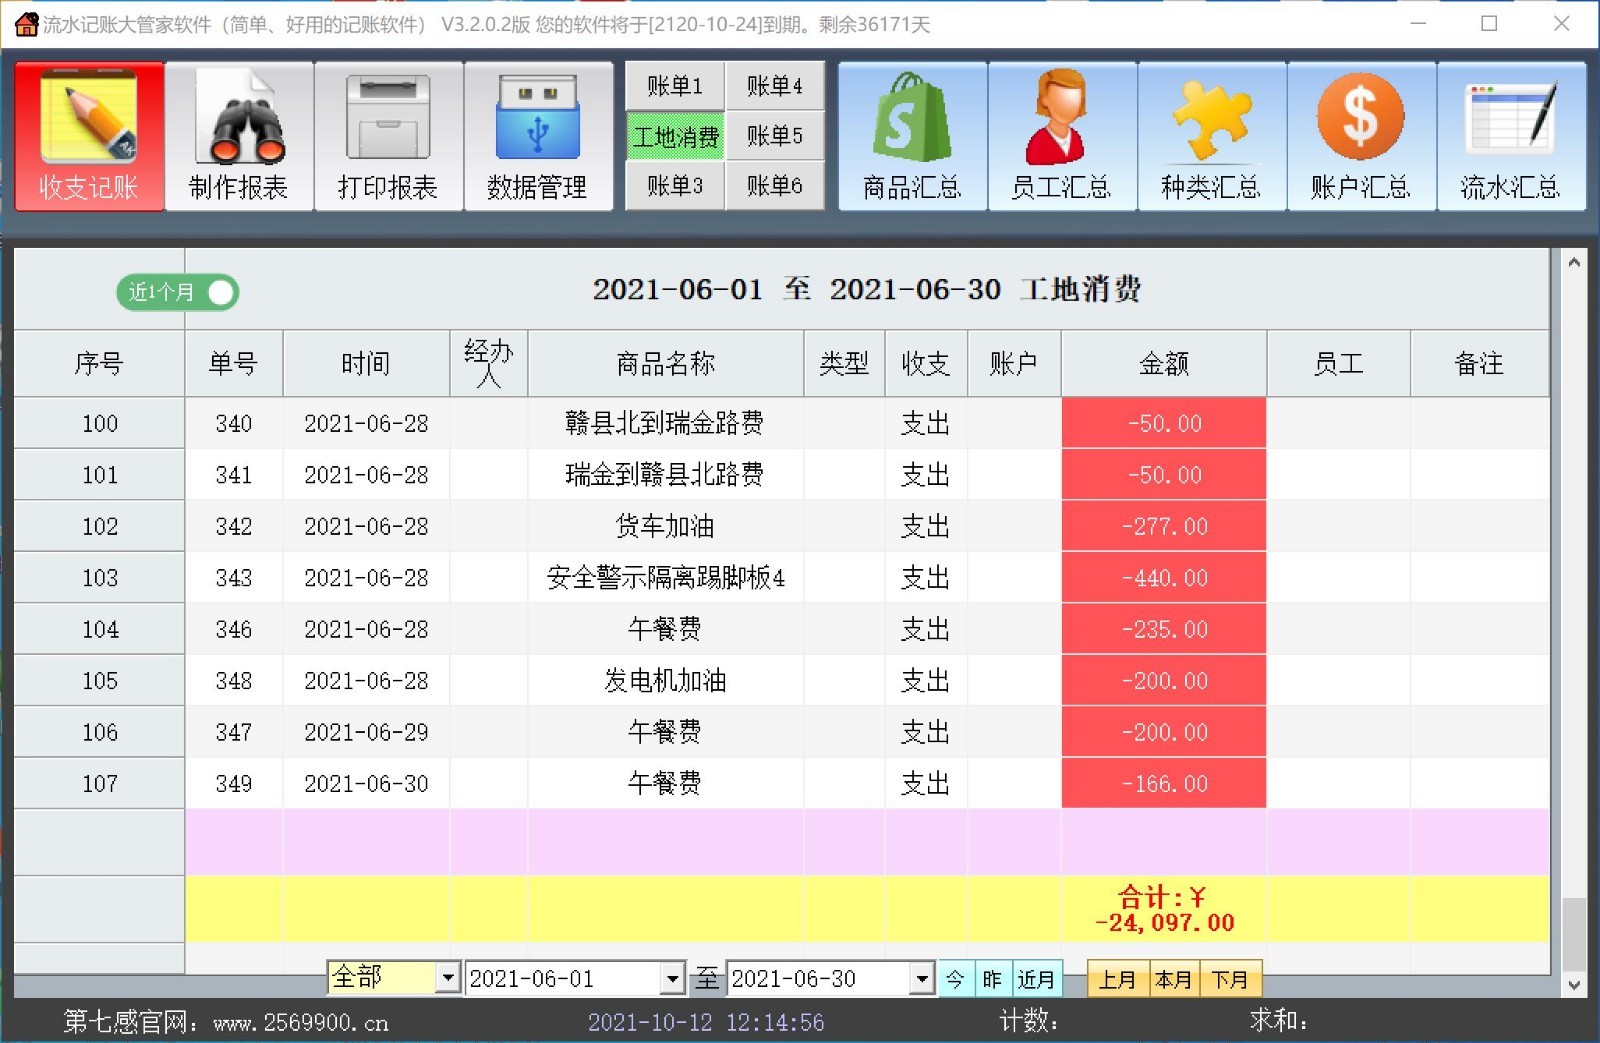
Task: Expand the 全部 filter dropdown
Action: (448, 978)
